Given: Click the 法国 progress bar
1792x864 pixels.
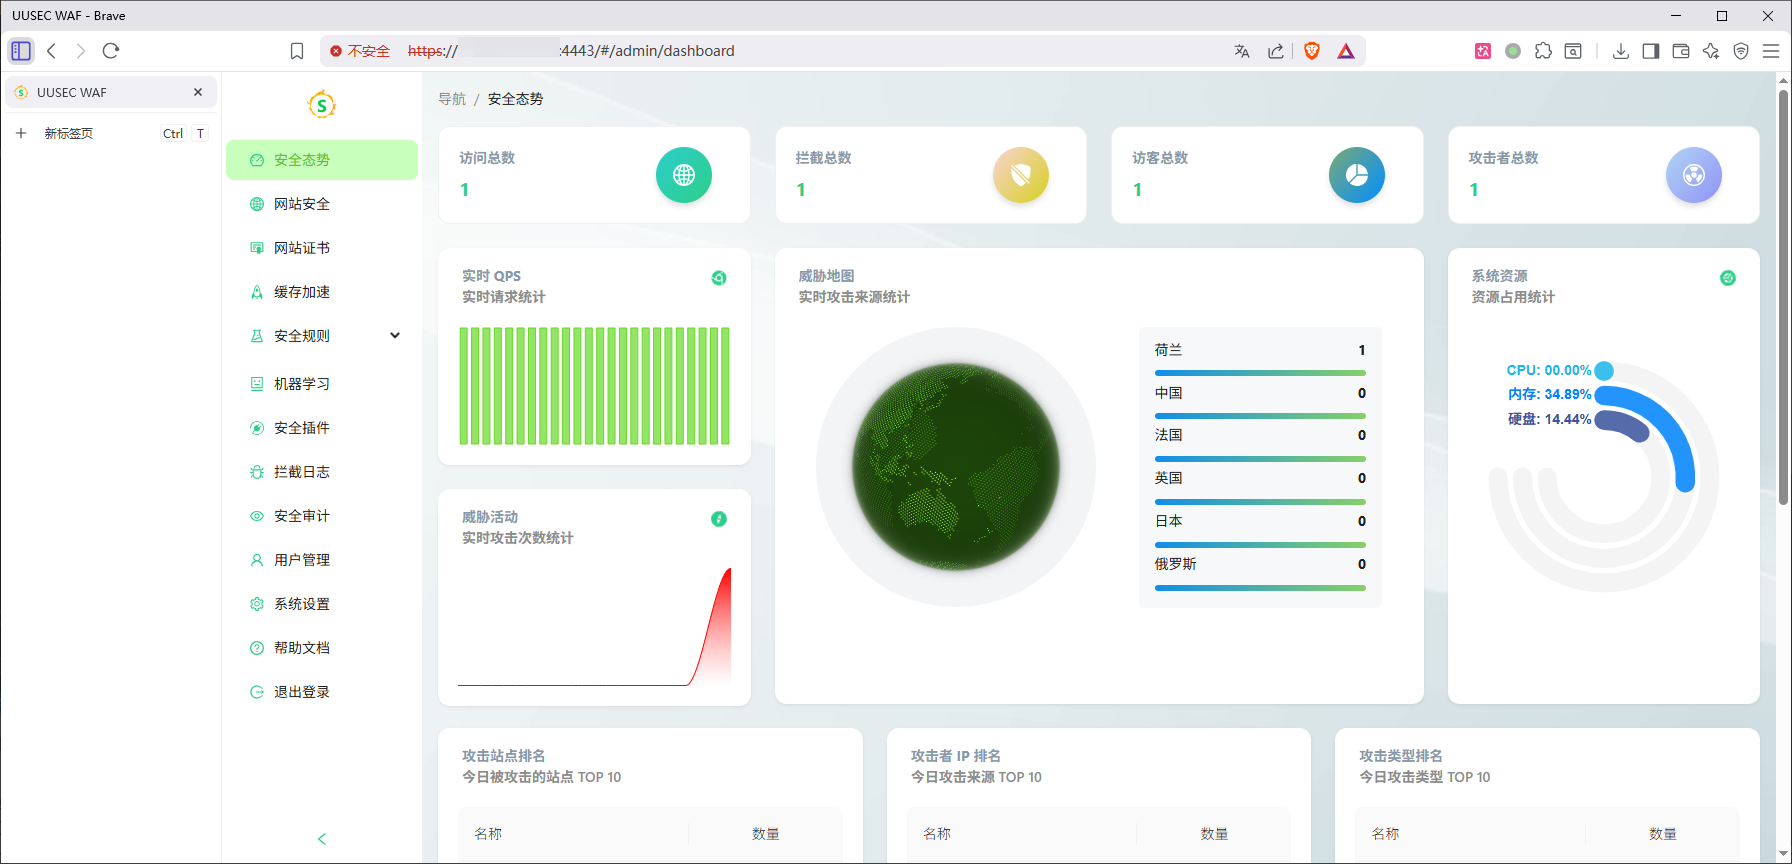Looking at the screenshot, I should click(1260, 459).
